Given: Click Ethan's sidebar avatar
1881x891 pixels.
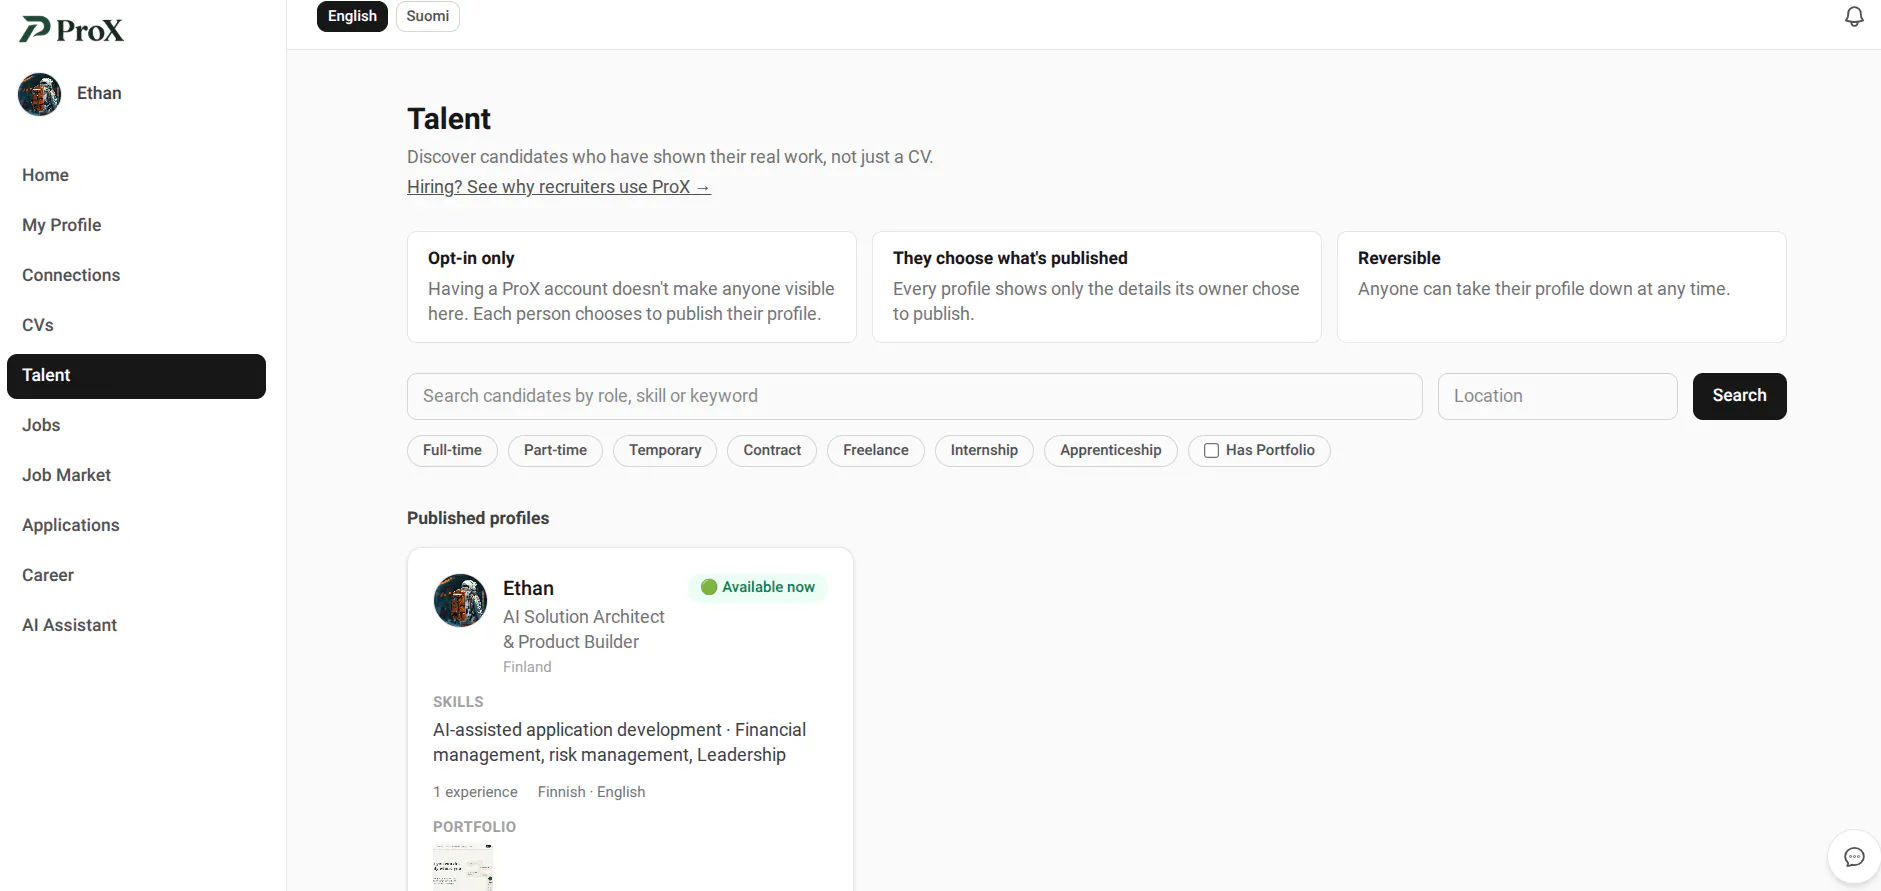Looking at the screenshot, I should point(40,94).
